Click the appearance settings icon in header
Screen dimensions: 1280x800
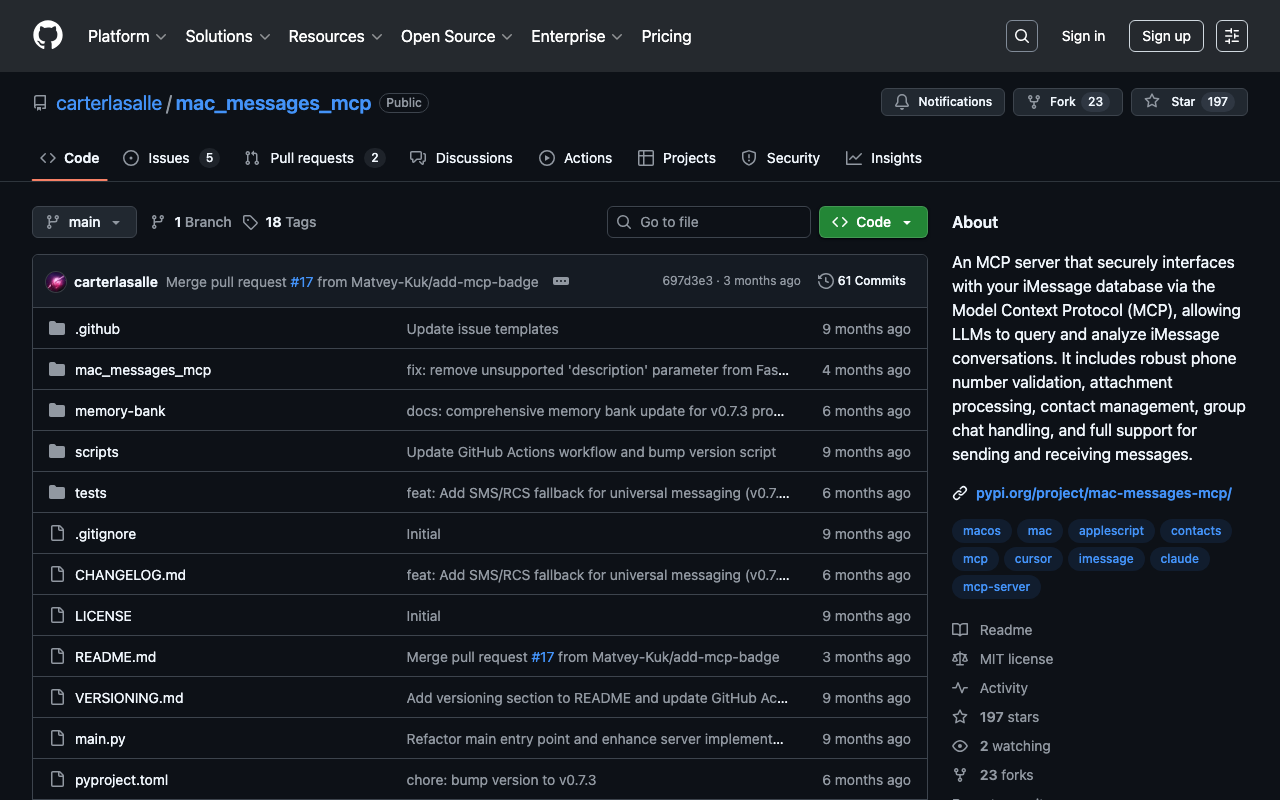[1231, 36]
